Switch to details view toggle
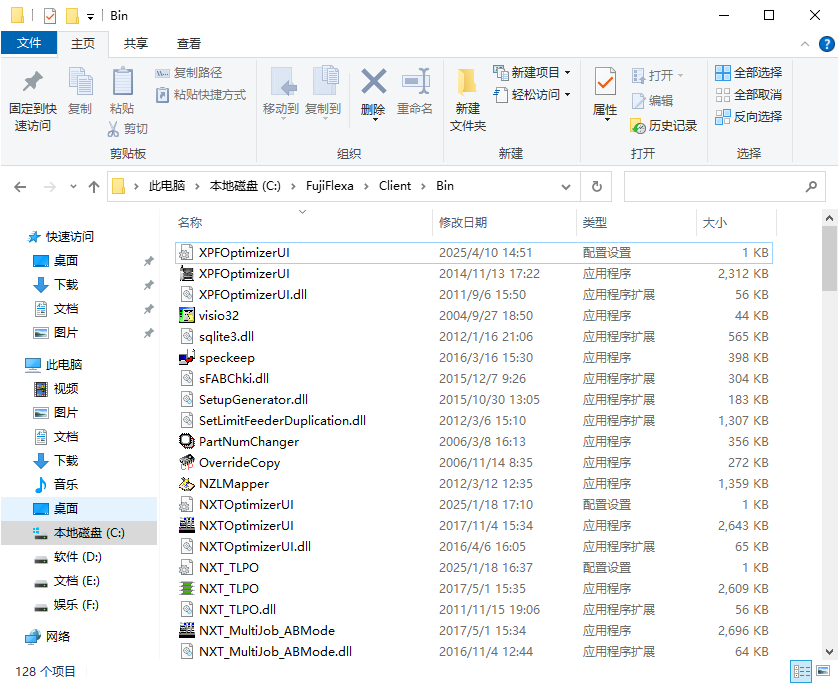Screen dimensions: 838x683 (x=801, y=671)
